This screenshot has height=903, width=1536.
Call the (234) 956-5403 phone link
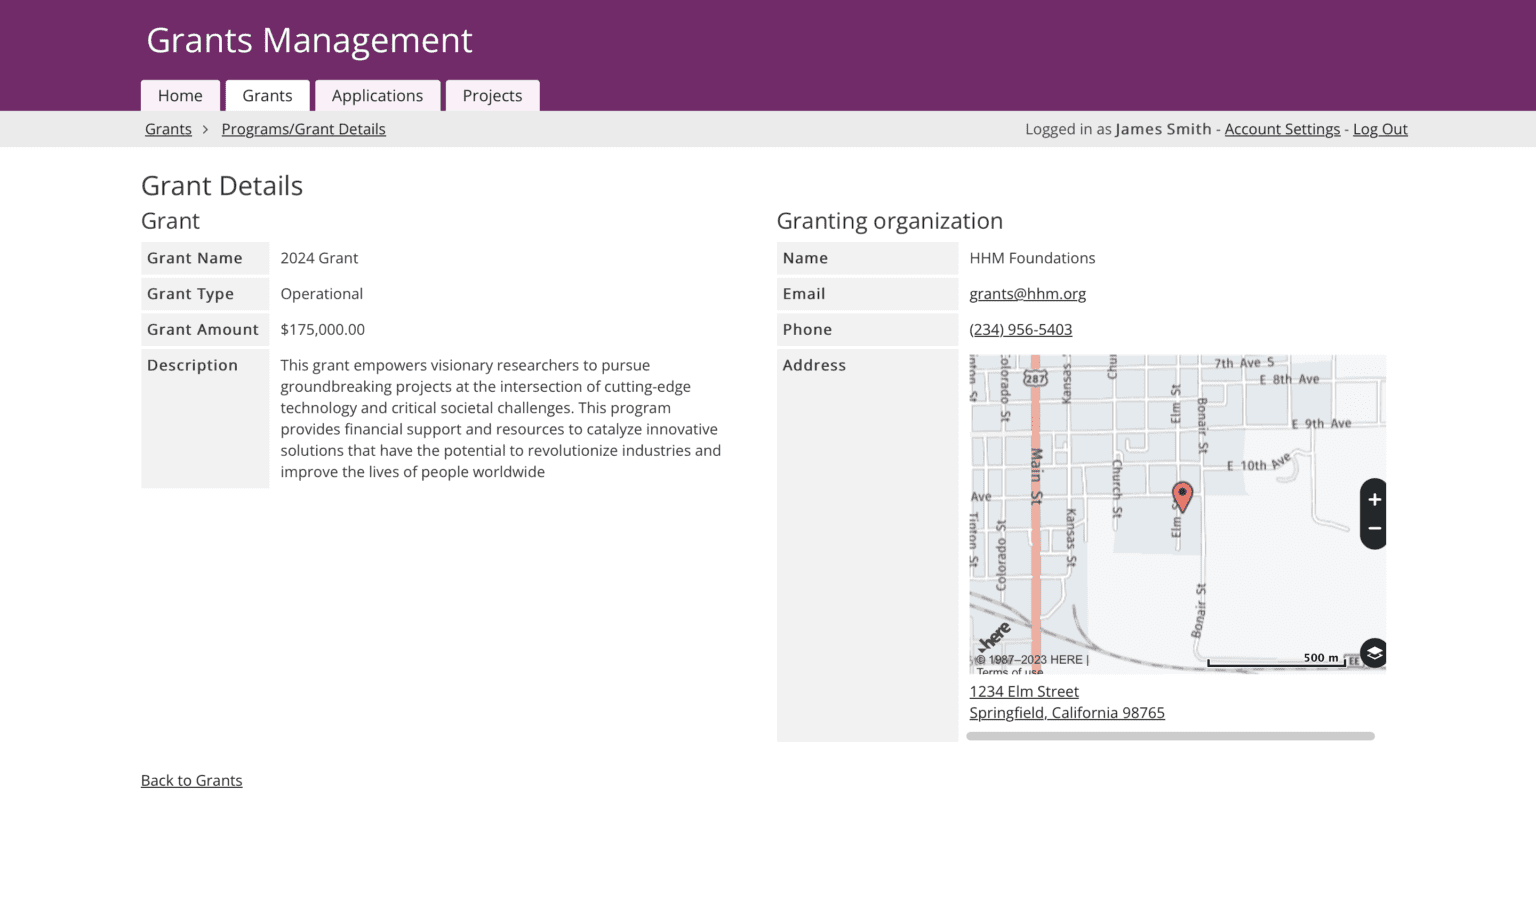tap(1020, 329)
